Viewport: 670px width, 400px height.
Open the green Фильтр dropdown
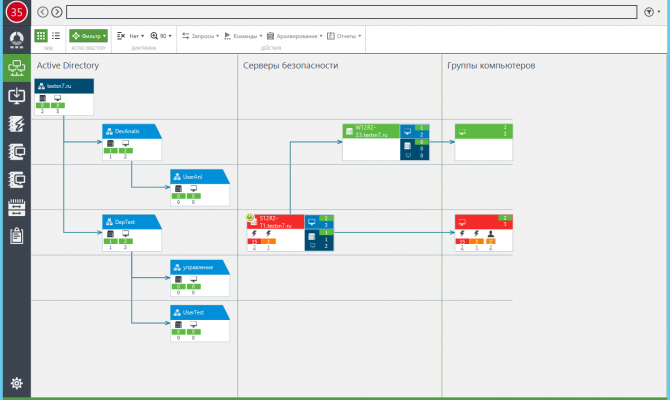pyautogui.click(x=88, y=36)
